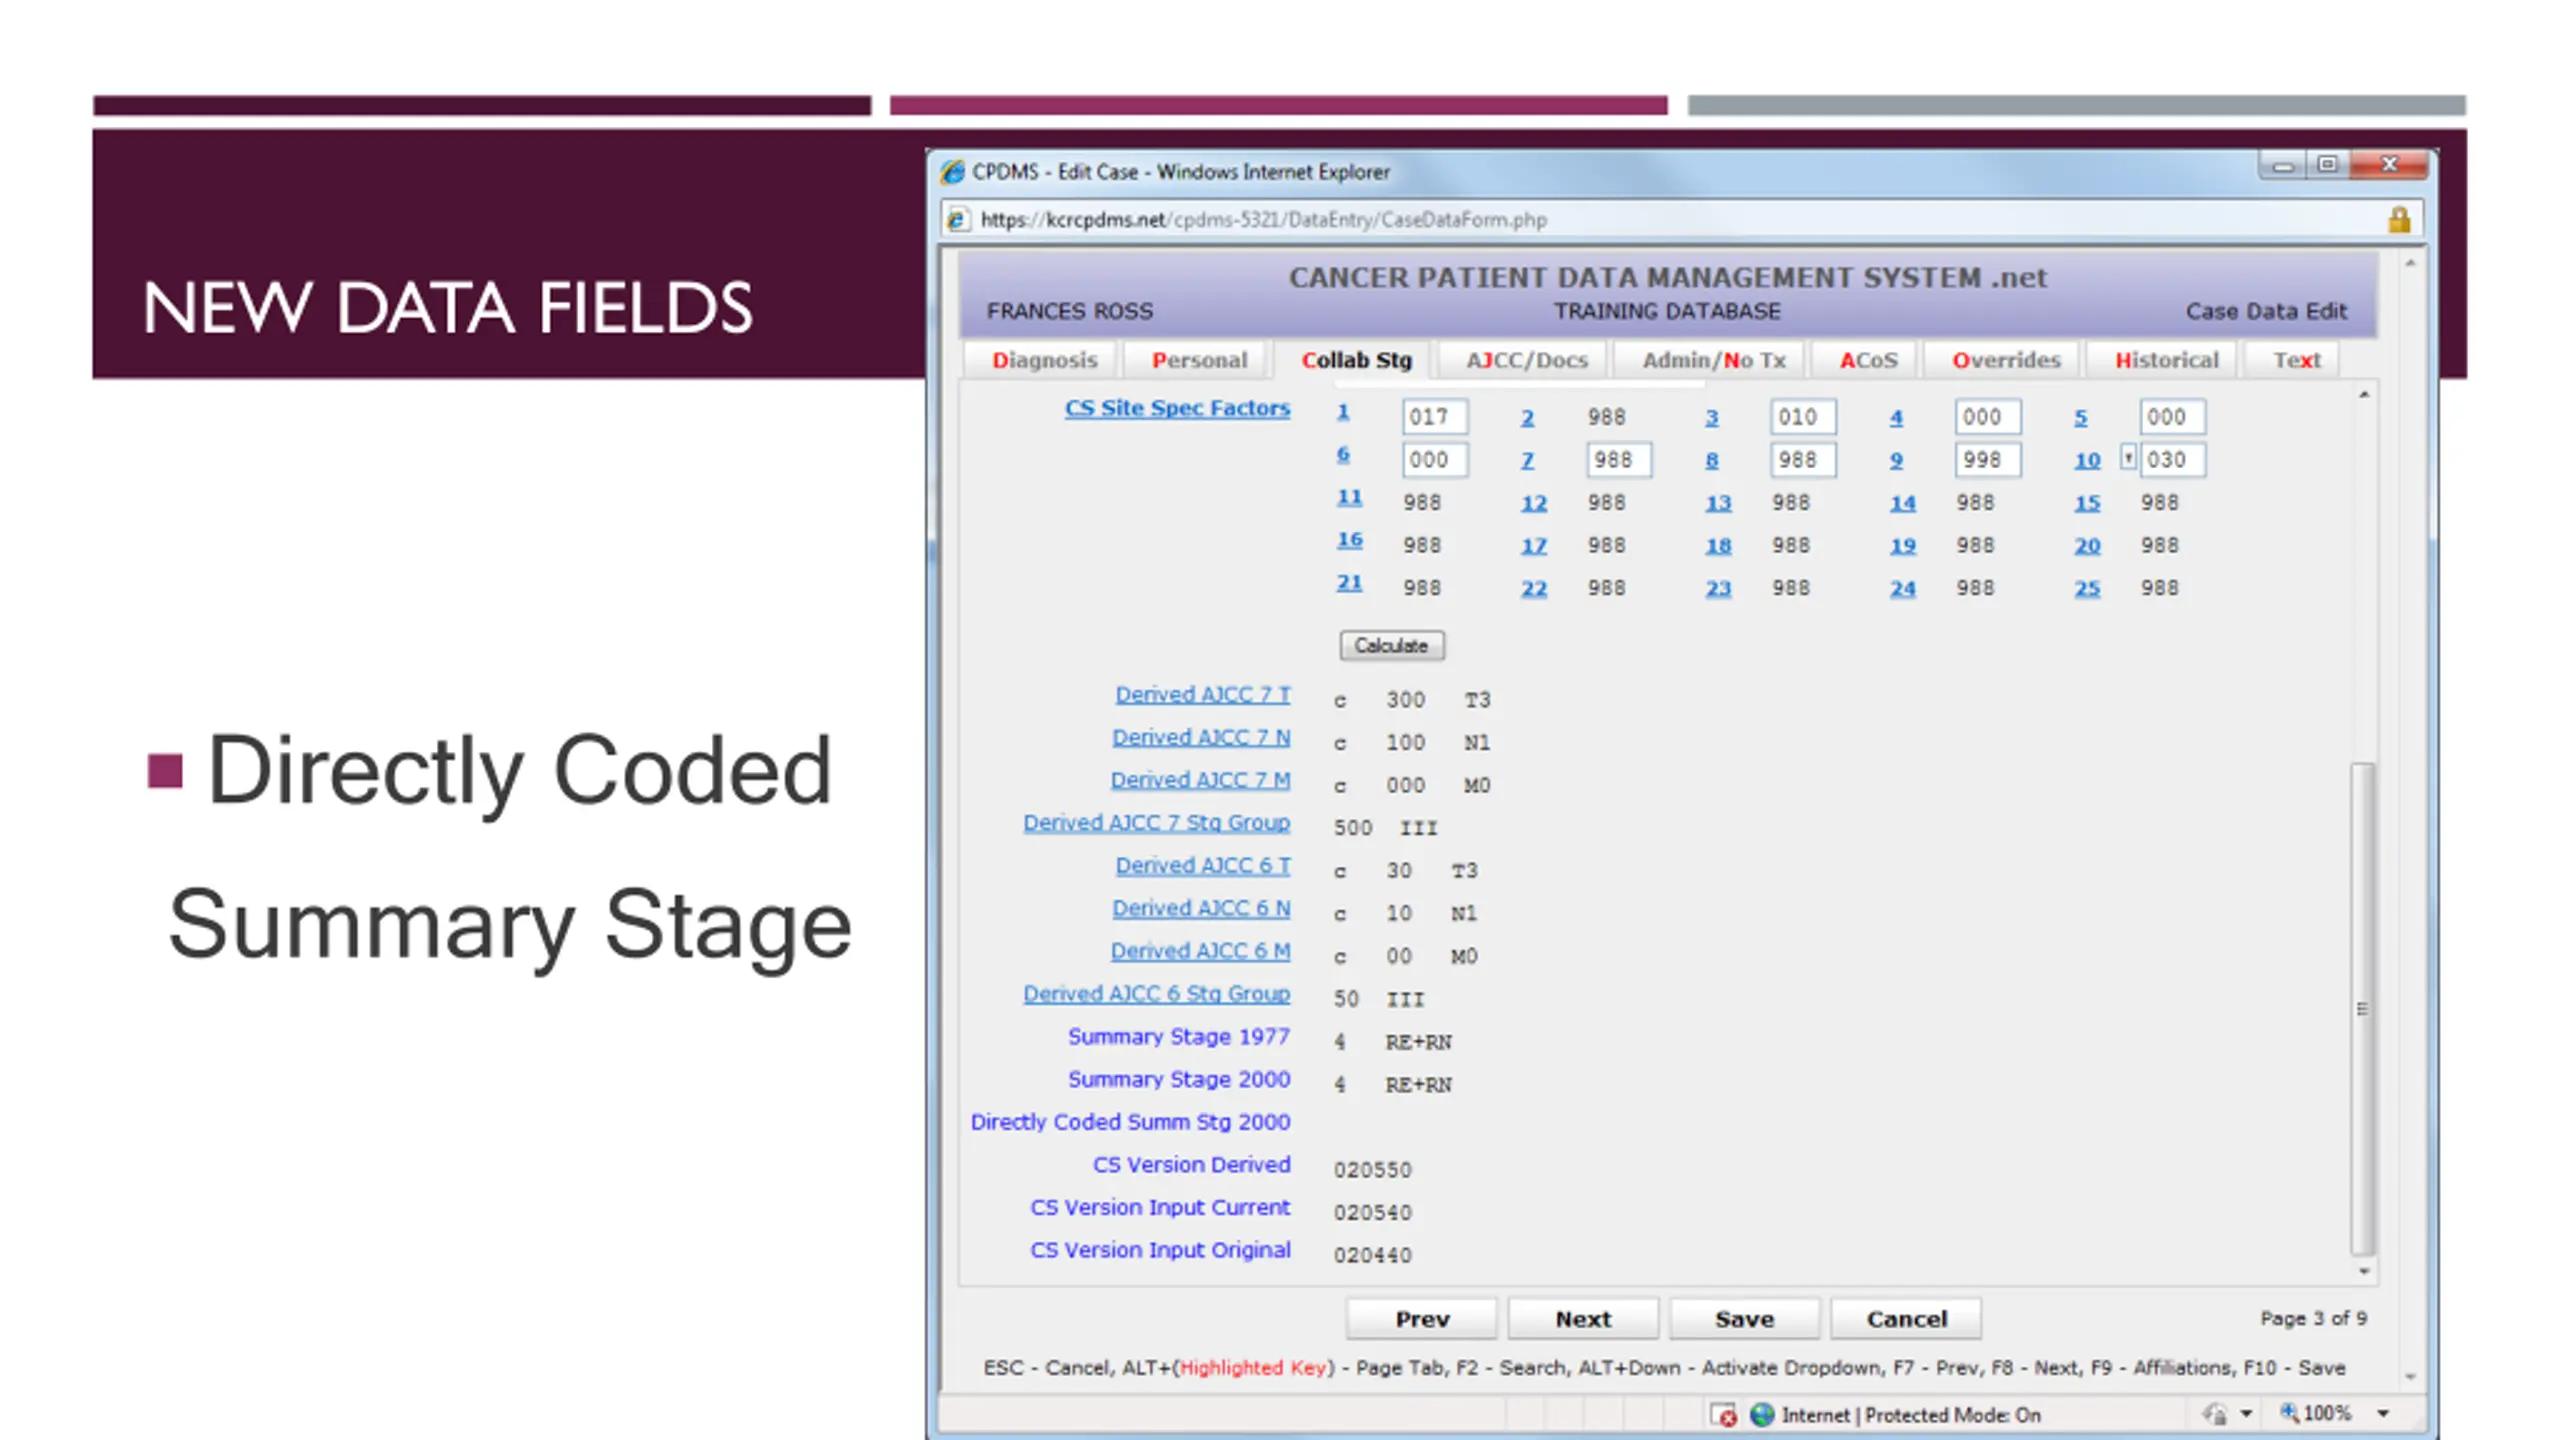Screen dimensions: 2560x1440
Task: Click the site factor 7 input field
Action: [1619, 460]
